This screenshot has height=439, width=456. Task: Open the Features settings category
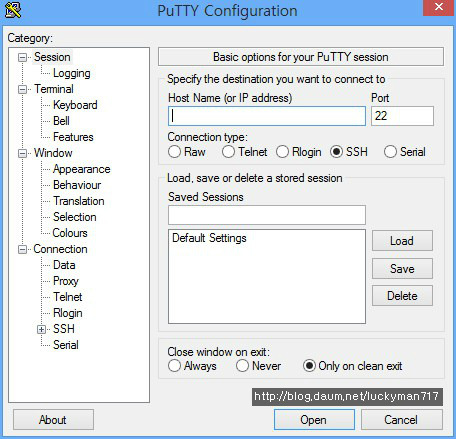coord(73,137)
